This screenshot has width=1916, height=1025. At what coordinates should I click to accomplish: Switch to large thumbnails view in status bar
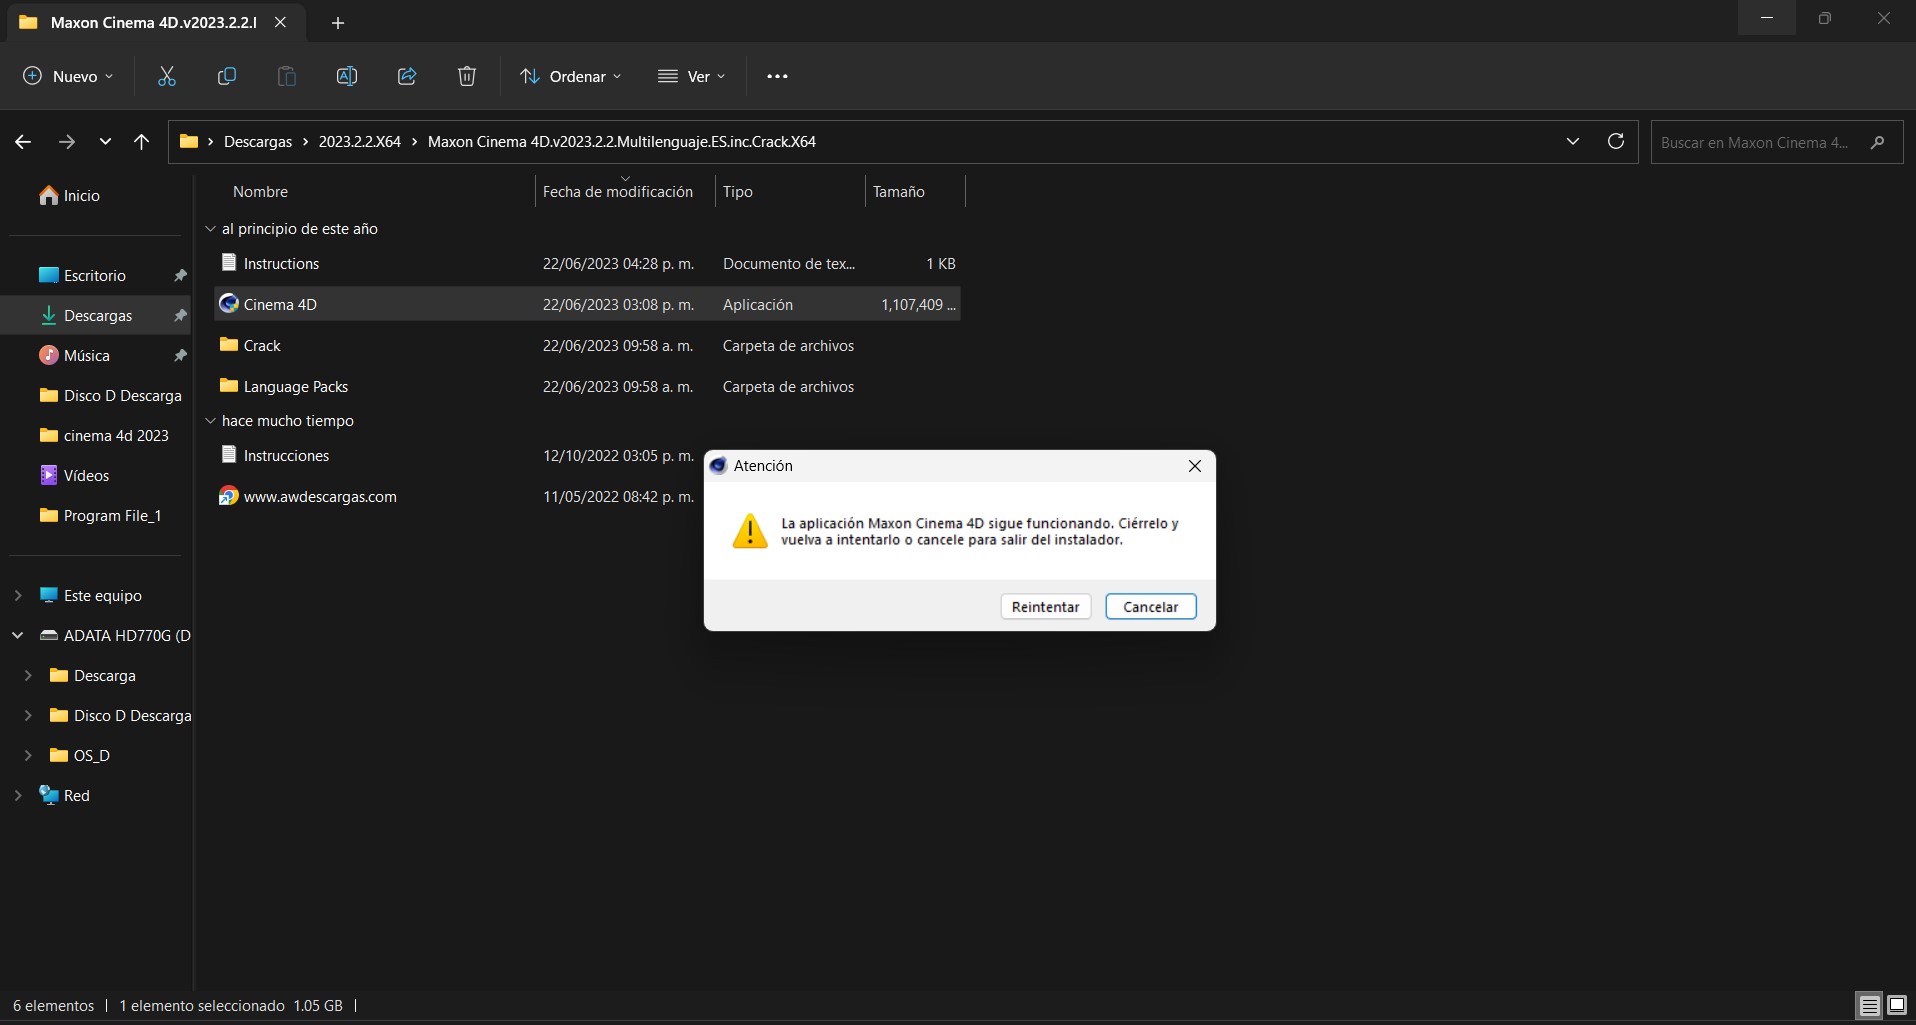coord(1896,1005)
